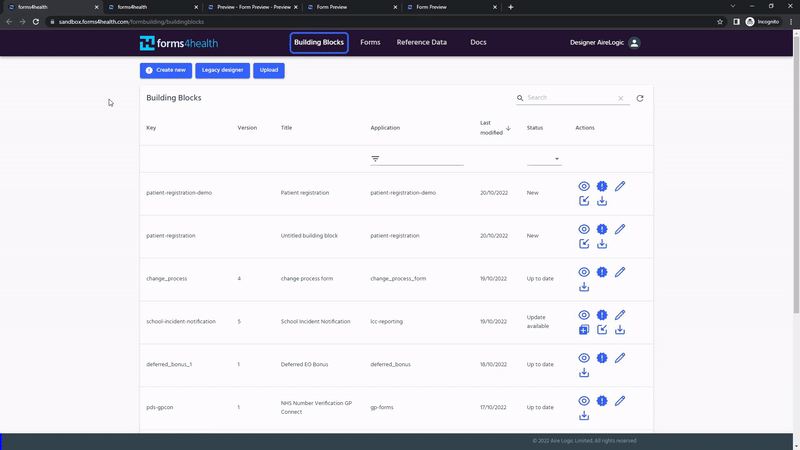
Task: Click the arrow-in-box icon in patient-registration row
Action: tap(584, 244)
